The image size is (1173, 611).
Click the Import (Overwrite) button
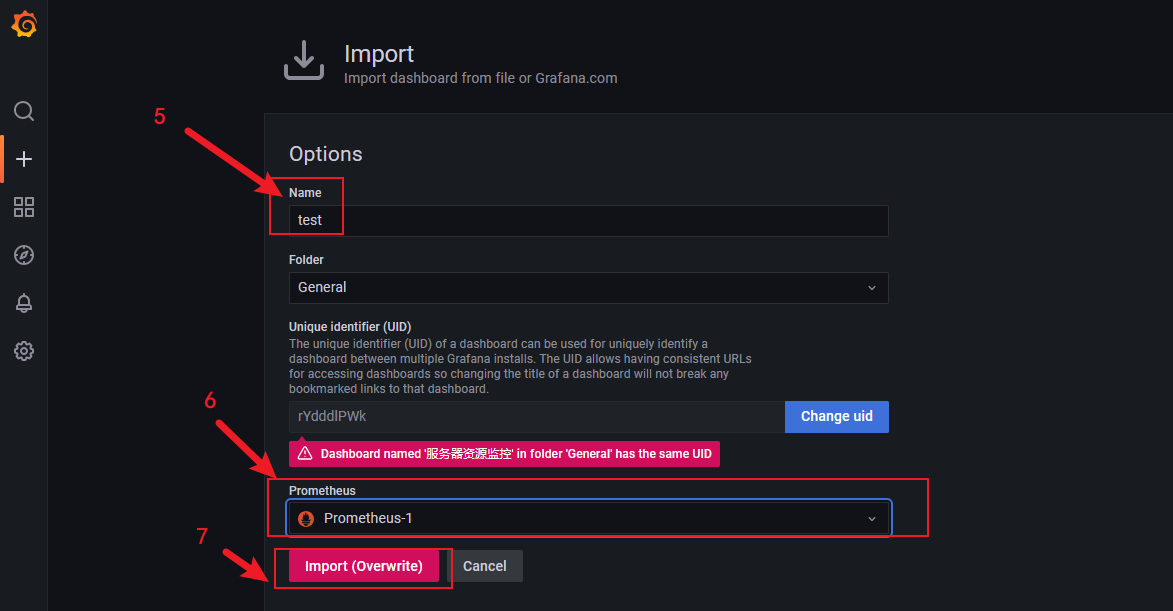pyautogui.click(x=364, y=566)
